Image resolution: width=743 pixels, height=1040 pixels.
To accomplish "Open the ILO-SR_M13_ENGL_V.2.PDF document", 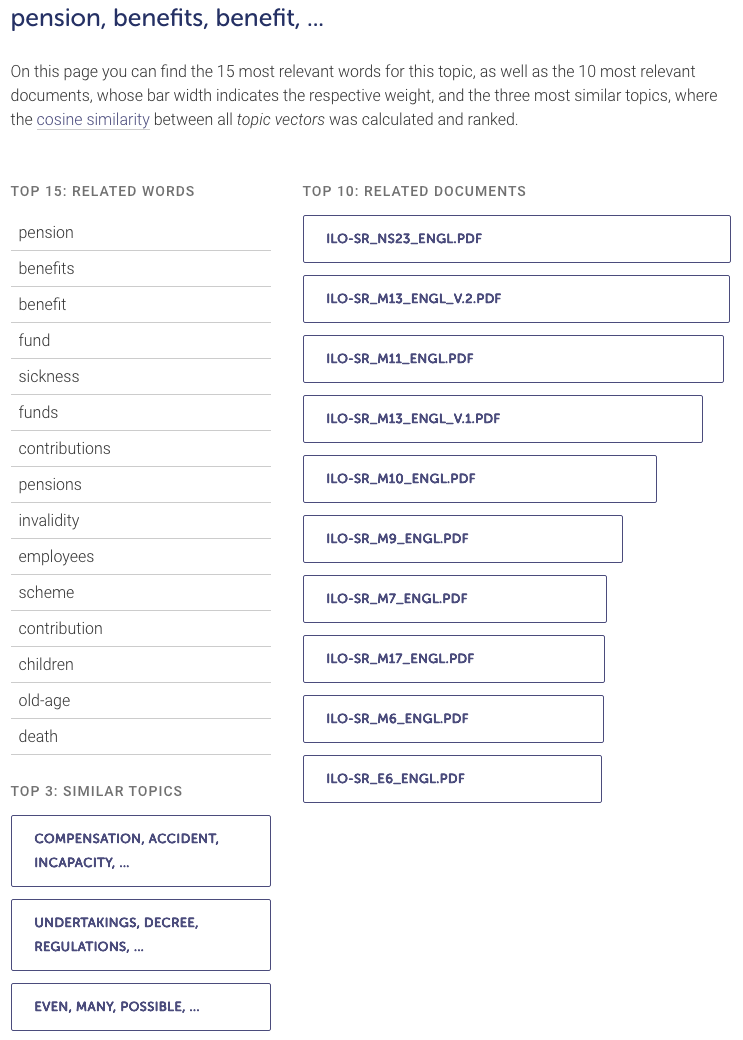I will tap(411, 299).
